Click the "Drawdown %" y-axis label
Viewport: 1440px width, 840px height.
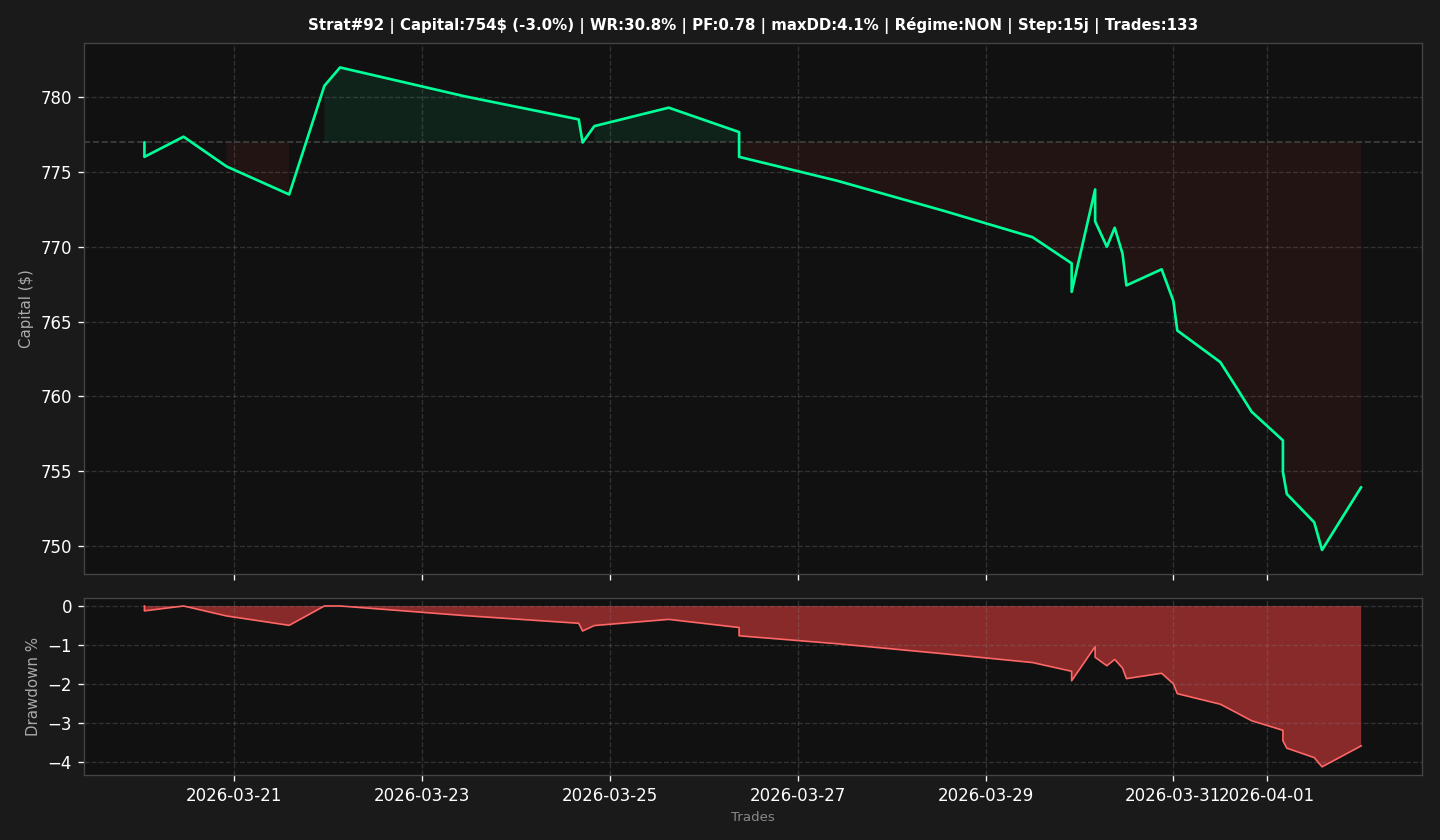pyautogui.click(x=32, y=687)
